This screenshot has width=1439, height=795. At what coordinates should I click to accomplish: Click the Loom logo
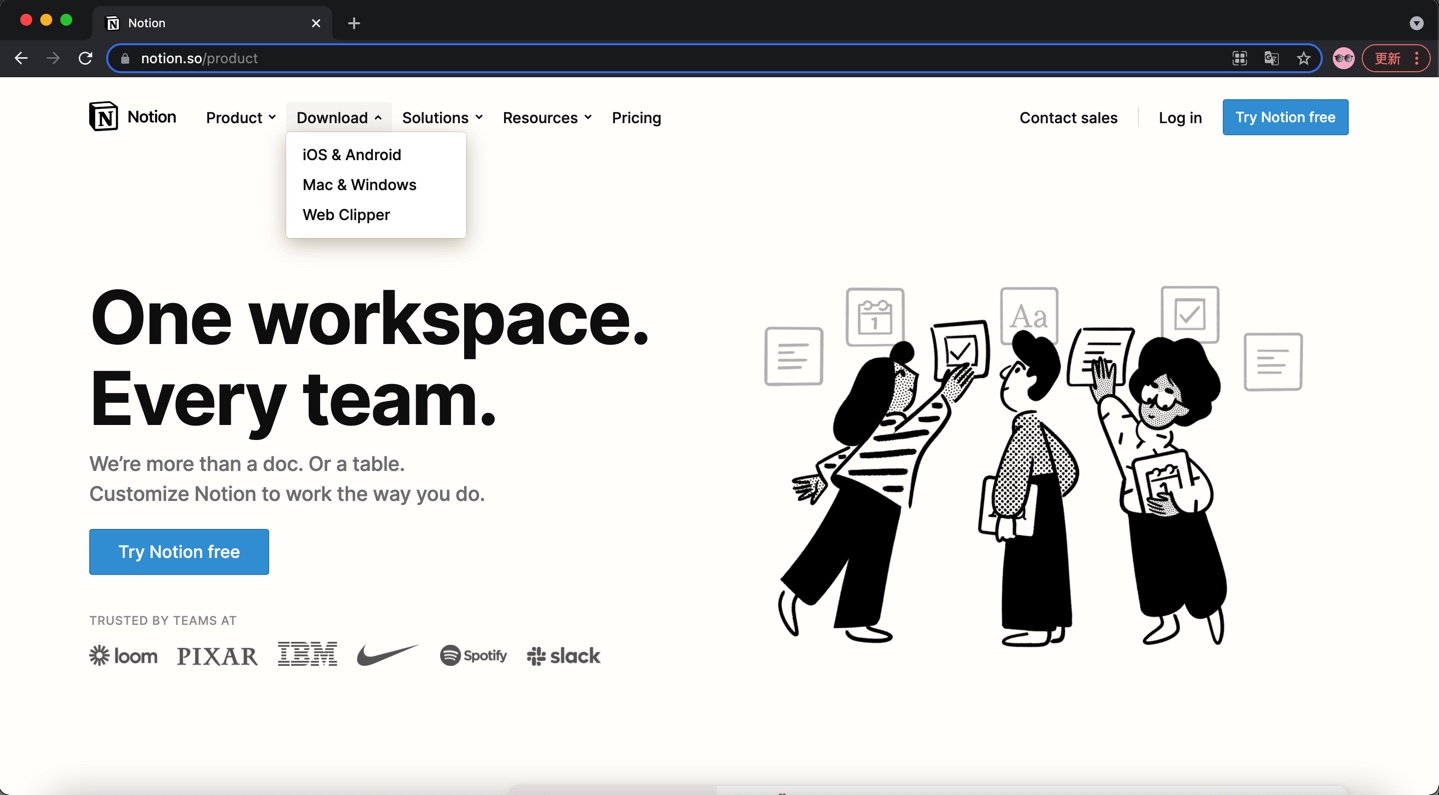(124, 656)
